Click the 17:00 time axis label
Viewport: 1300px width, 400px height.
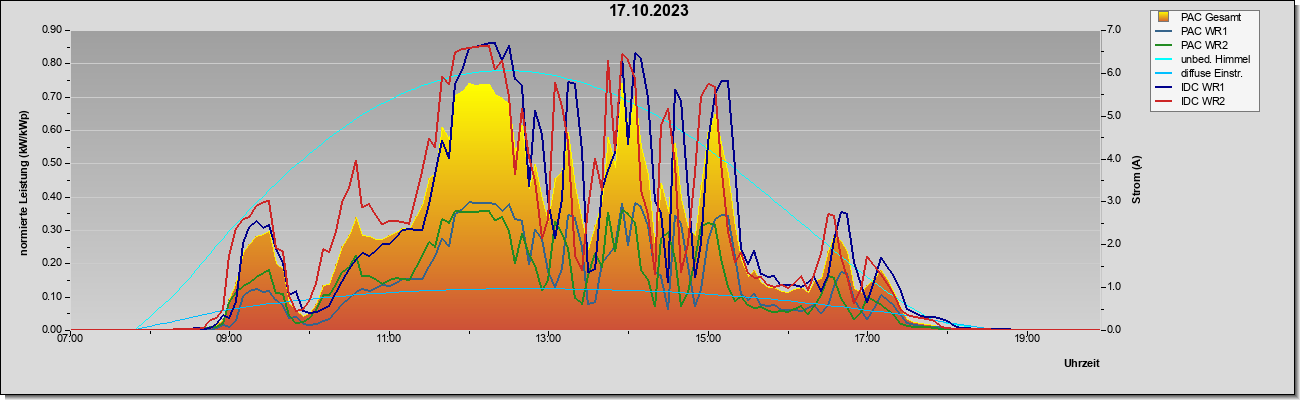(867, 339)
